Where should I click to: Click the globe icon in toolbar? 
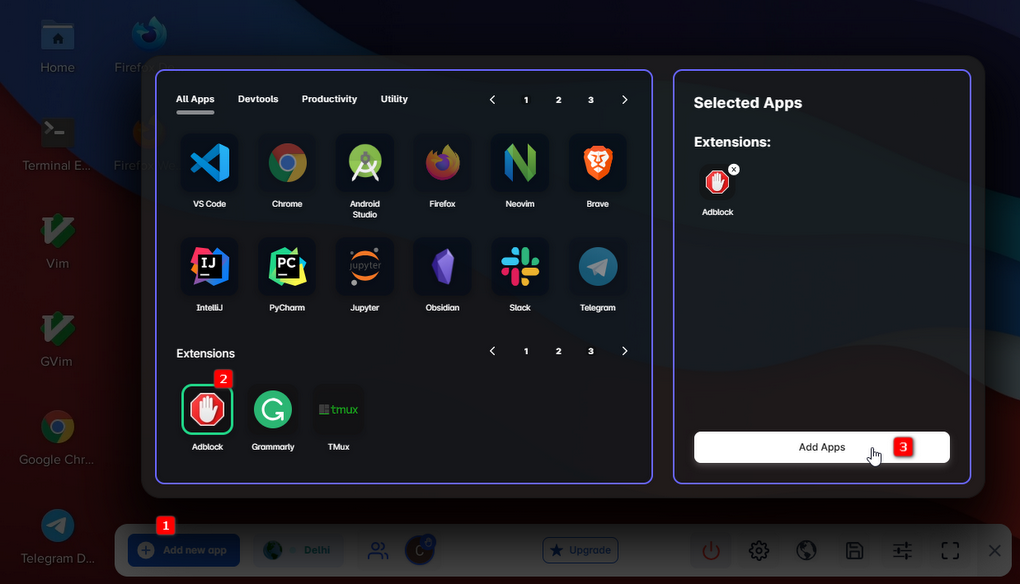[x=806, y=551]
